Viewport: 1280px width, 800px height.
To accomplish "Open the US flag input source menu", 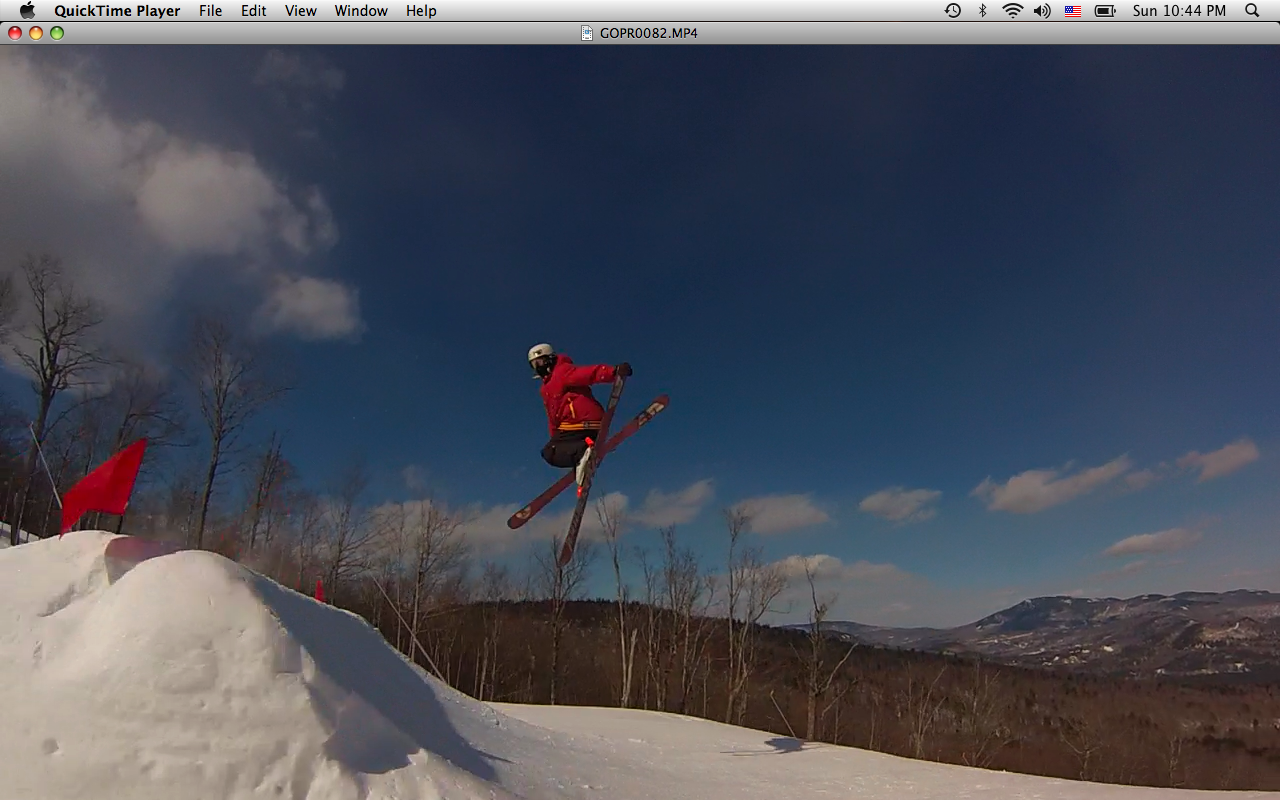I will [x=1072, y=11].
